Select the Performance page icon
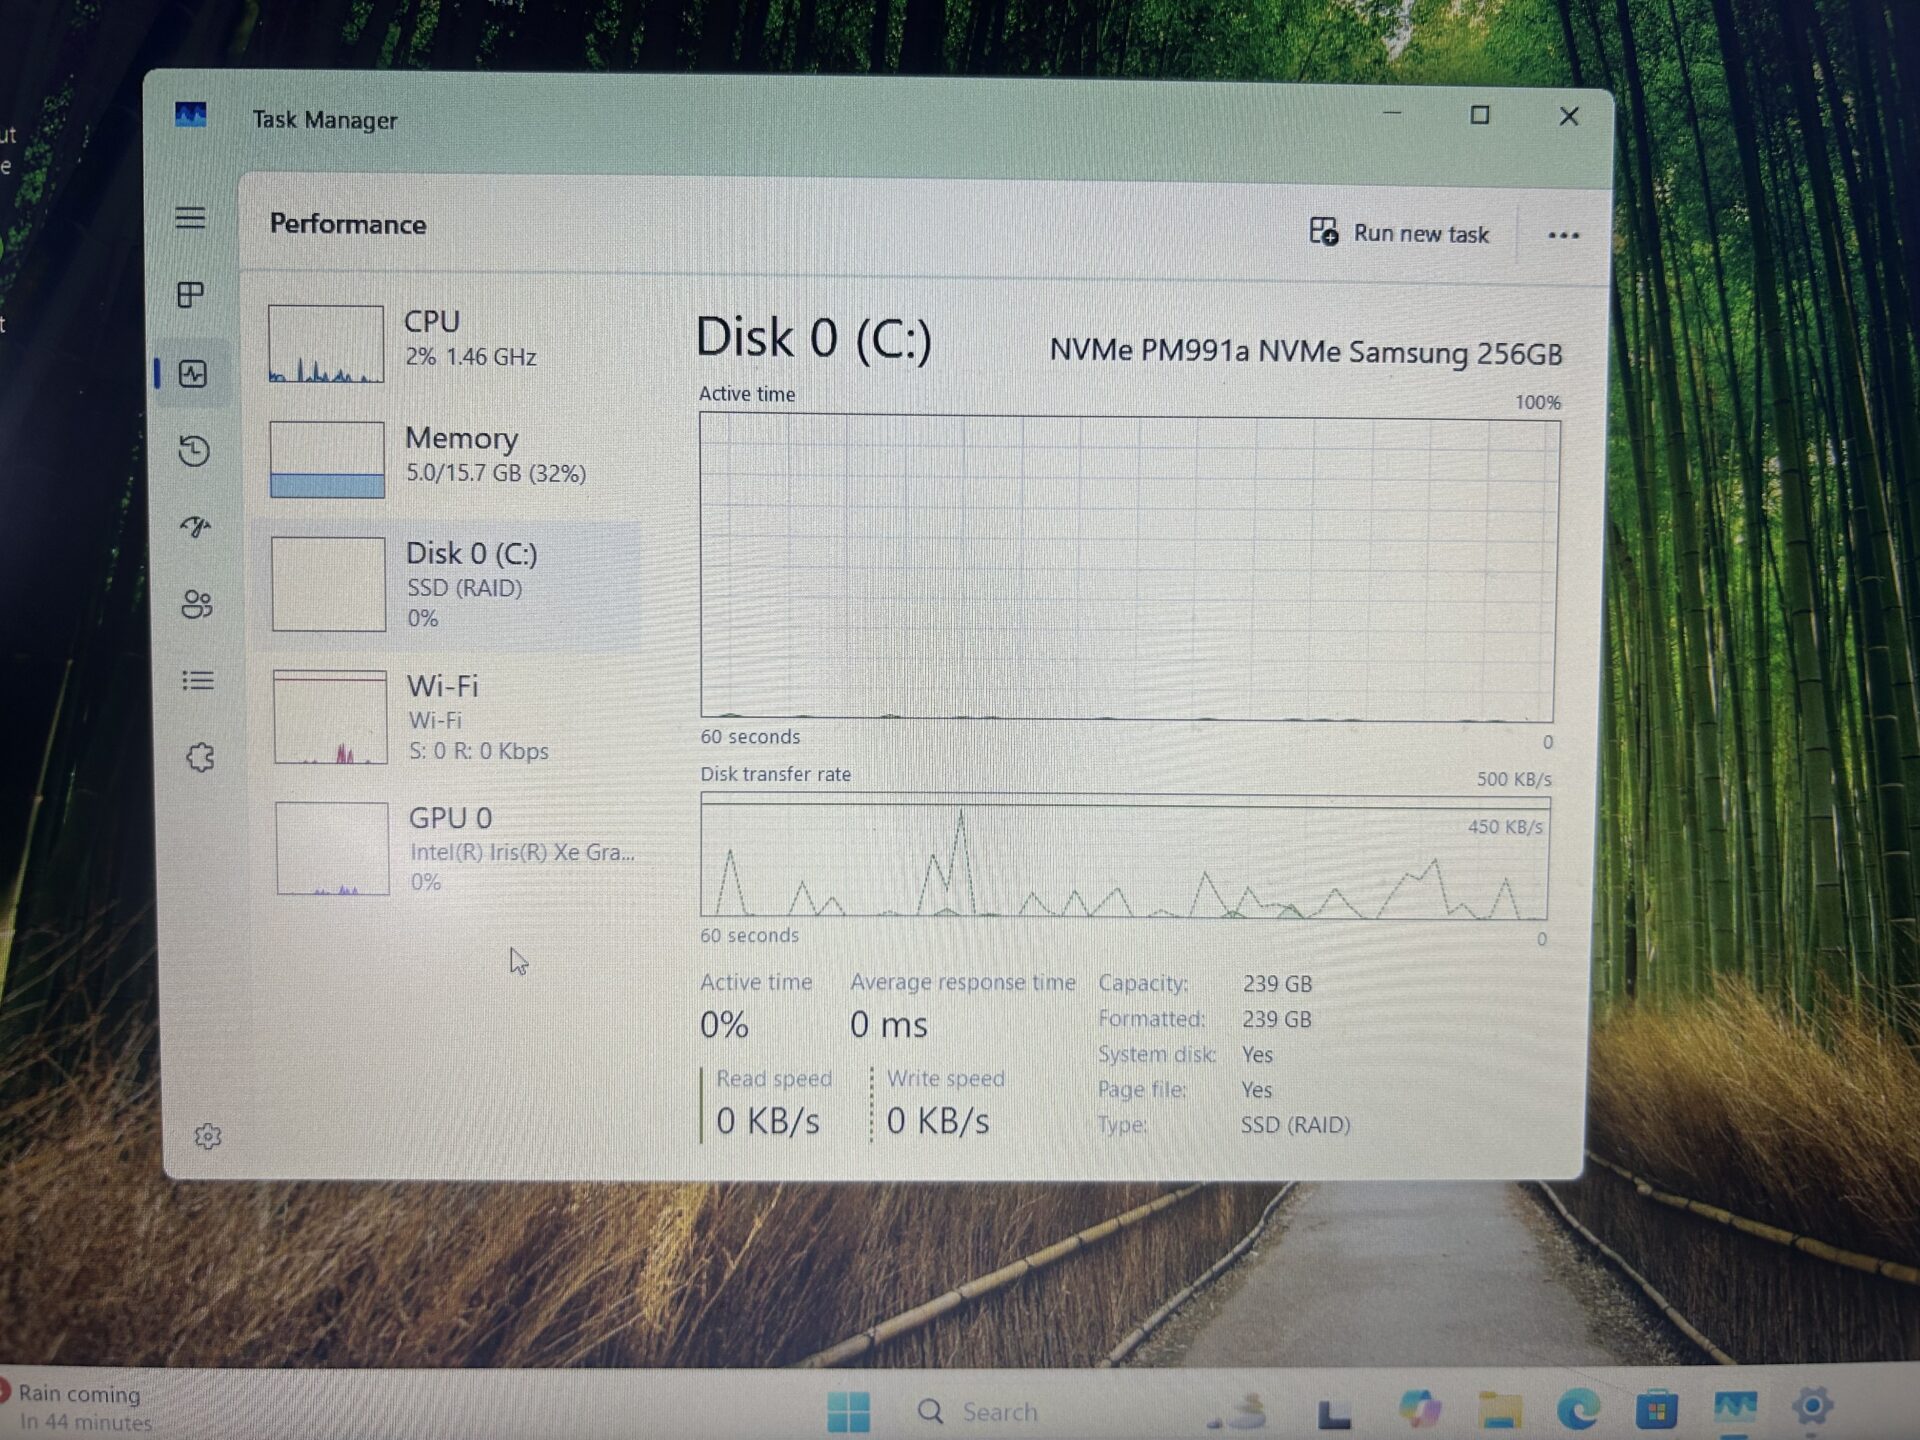Image resolution: width=1920 pixels, height=1440 pixels. pos(192,374)
